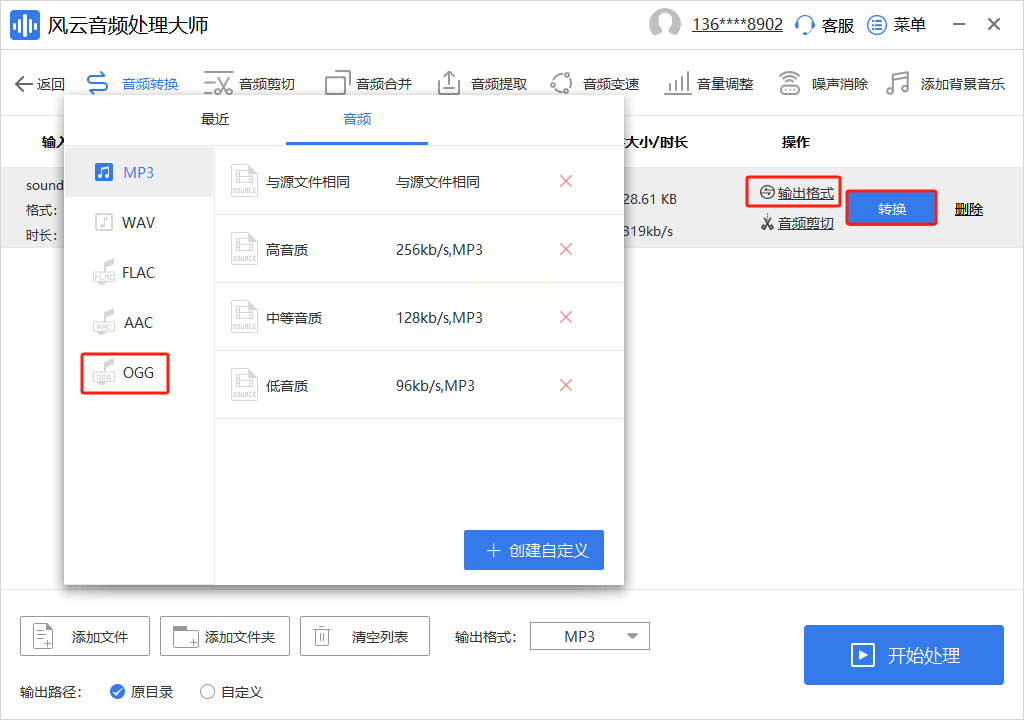1024x720 pixels.
Task: Select the 音频提取 audio extract tool
Action: click(x=483, y=84)
